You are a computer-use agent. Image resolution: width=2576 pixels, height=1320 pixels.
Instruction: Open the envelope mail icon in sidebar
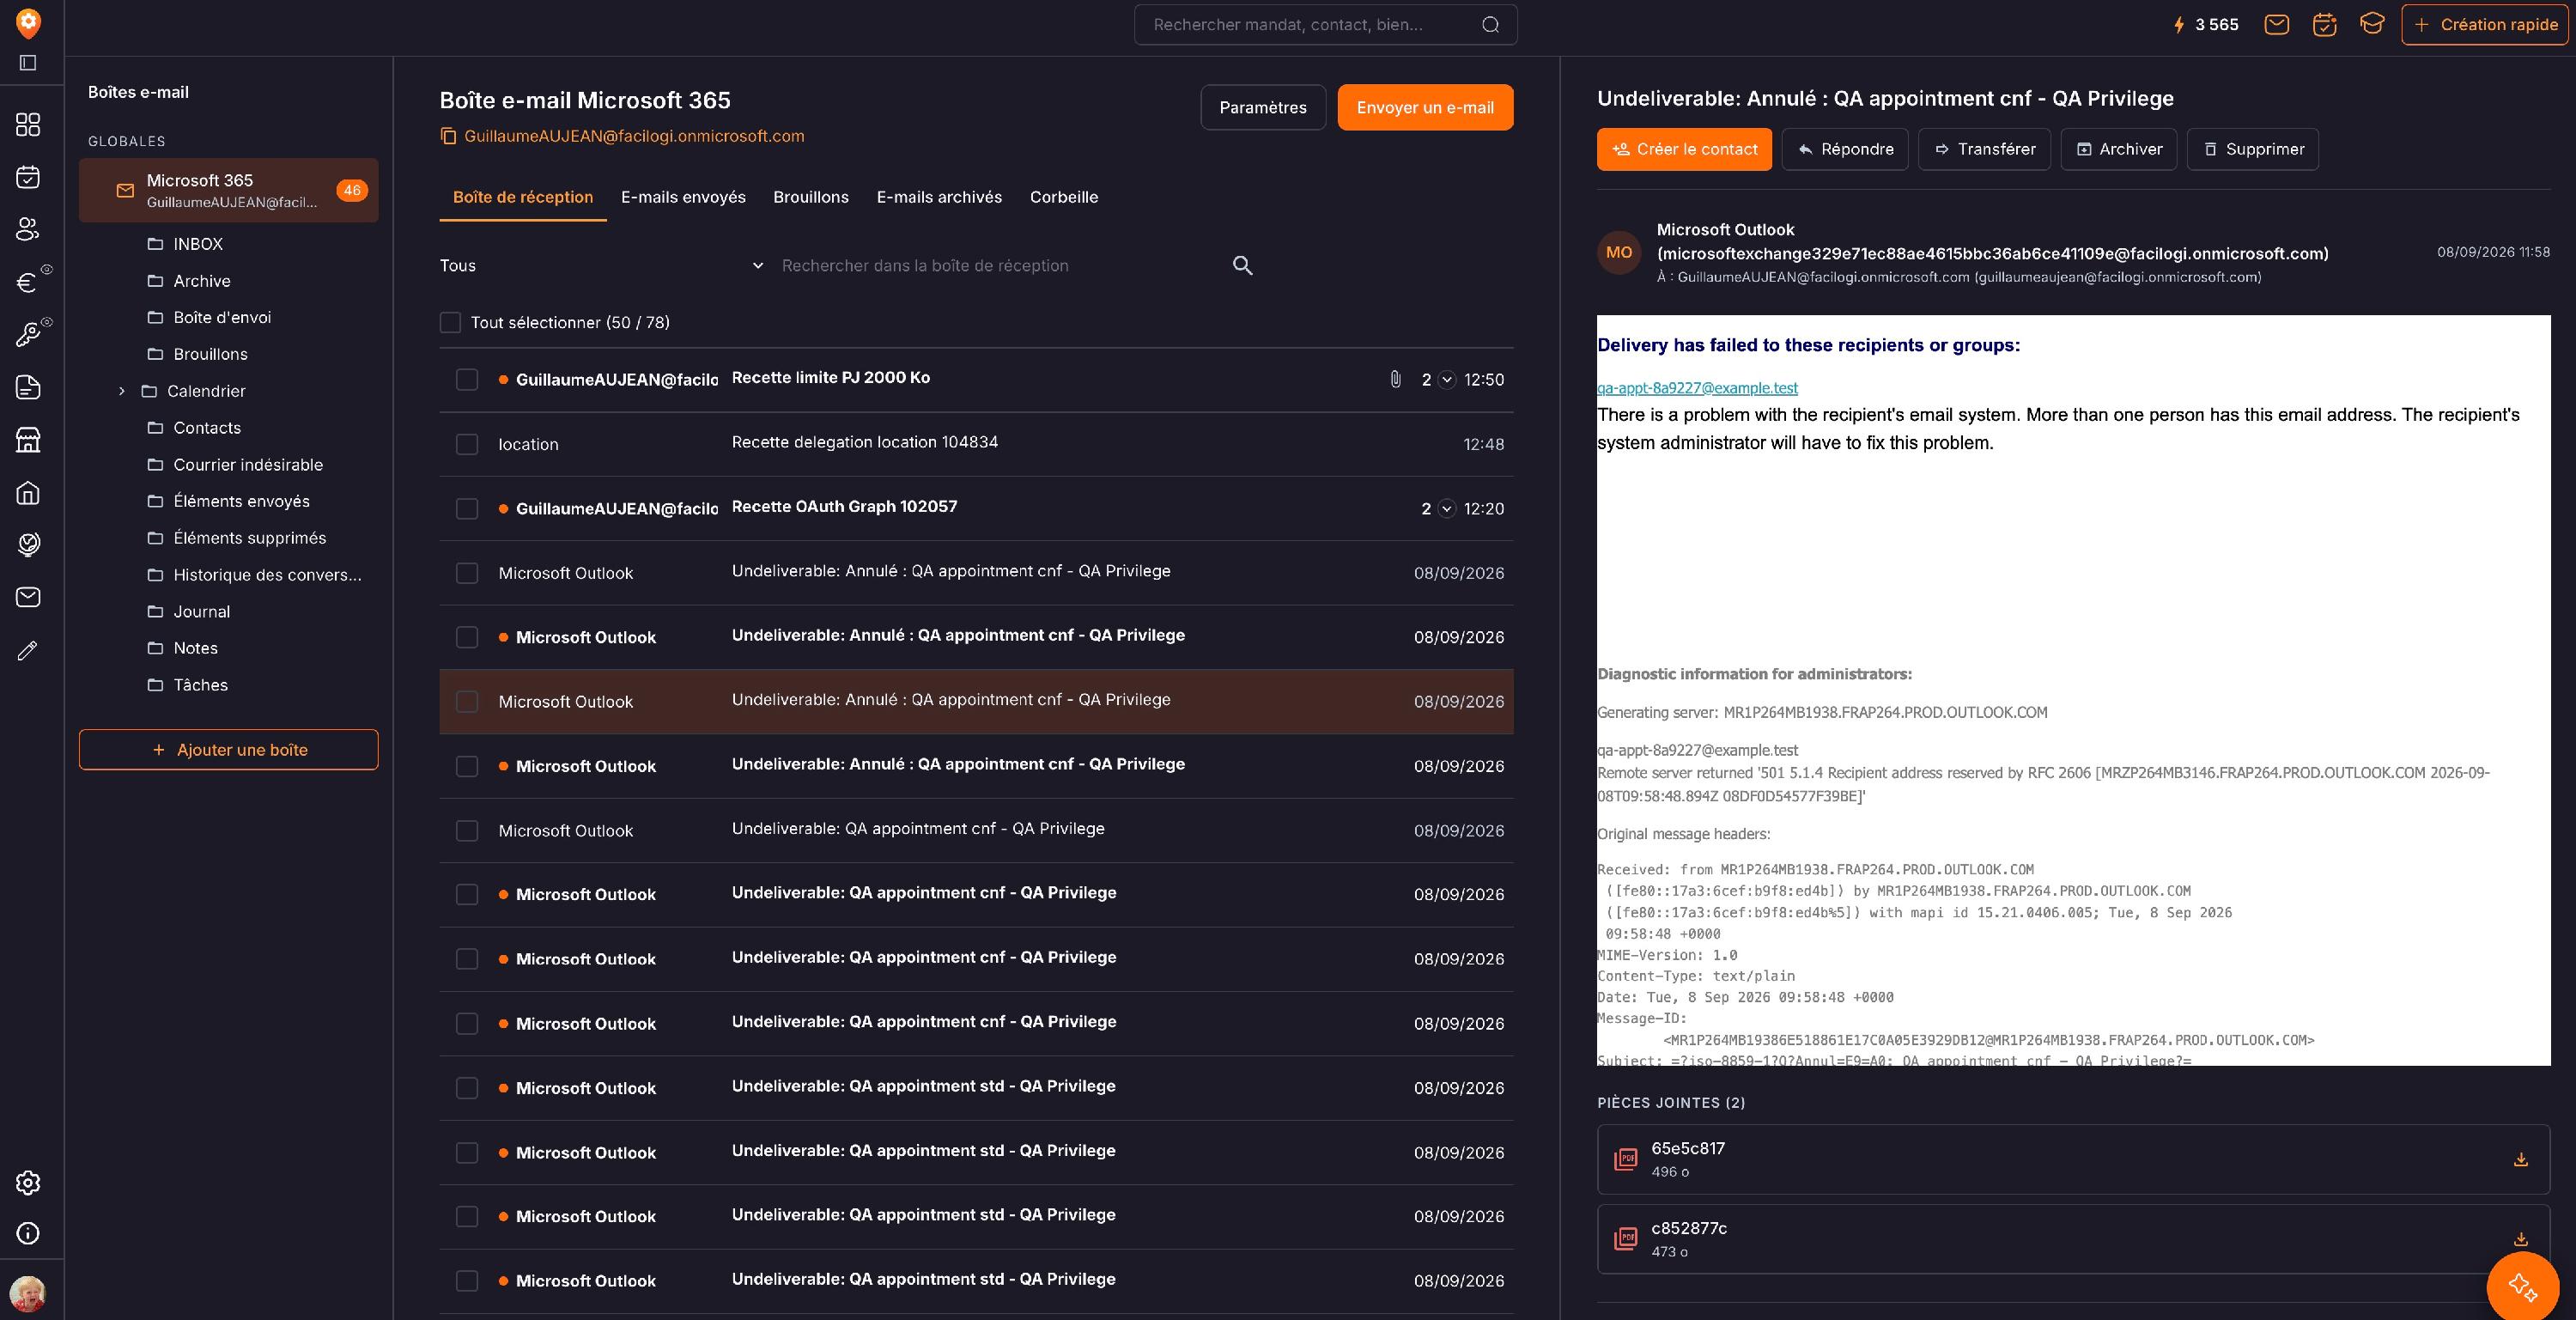pos(28,597)
